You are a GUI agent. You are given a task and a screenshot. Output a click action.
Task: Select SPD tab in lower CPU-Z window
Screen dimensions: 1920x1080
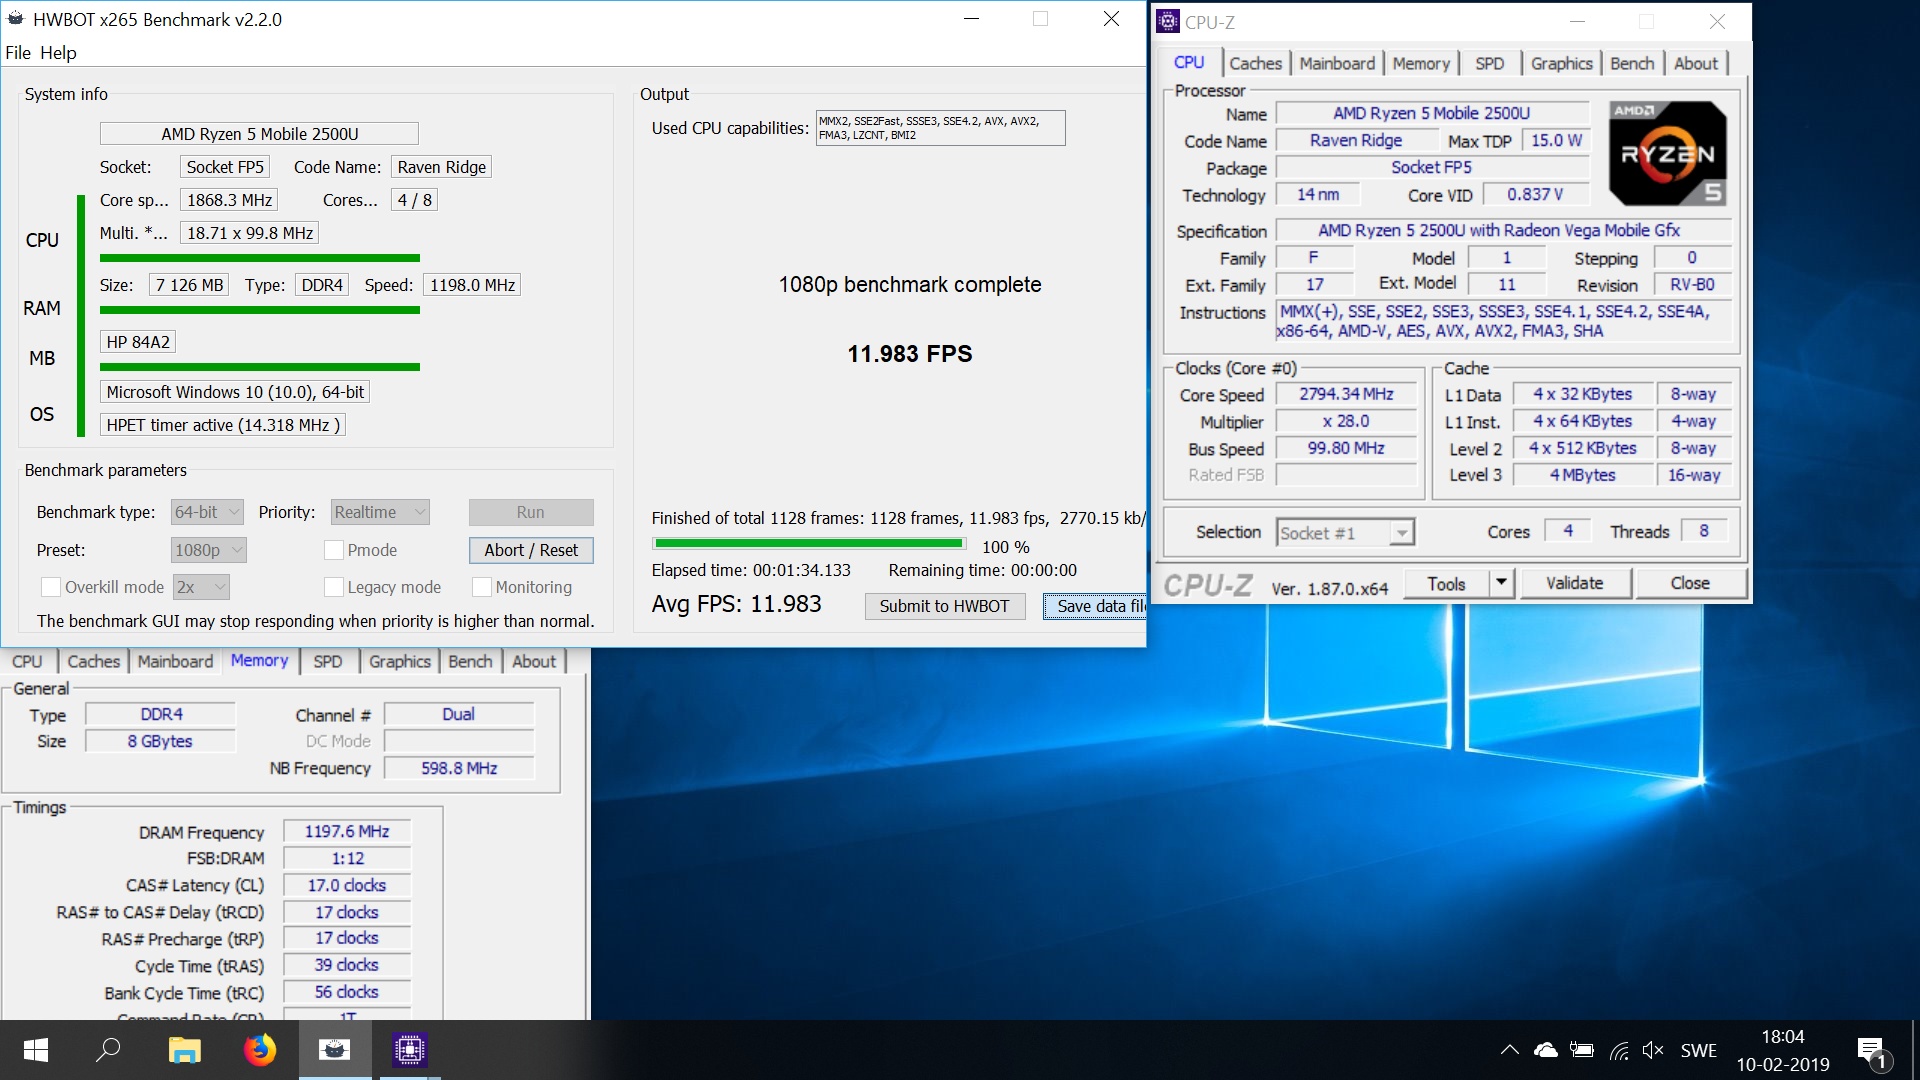point(328,661)
